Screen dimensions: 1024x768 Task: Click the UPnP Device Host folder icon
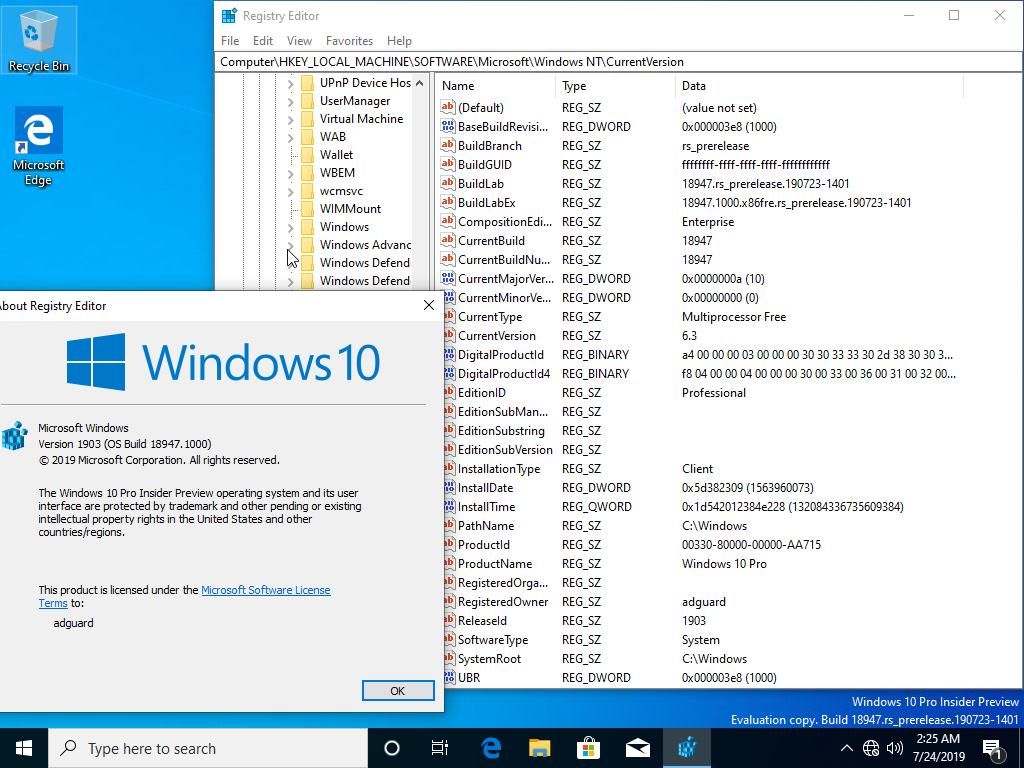[307, 83]
